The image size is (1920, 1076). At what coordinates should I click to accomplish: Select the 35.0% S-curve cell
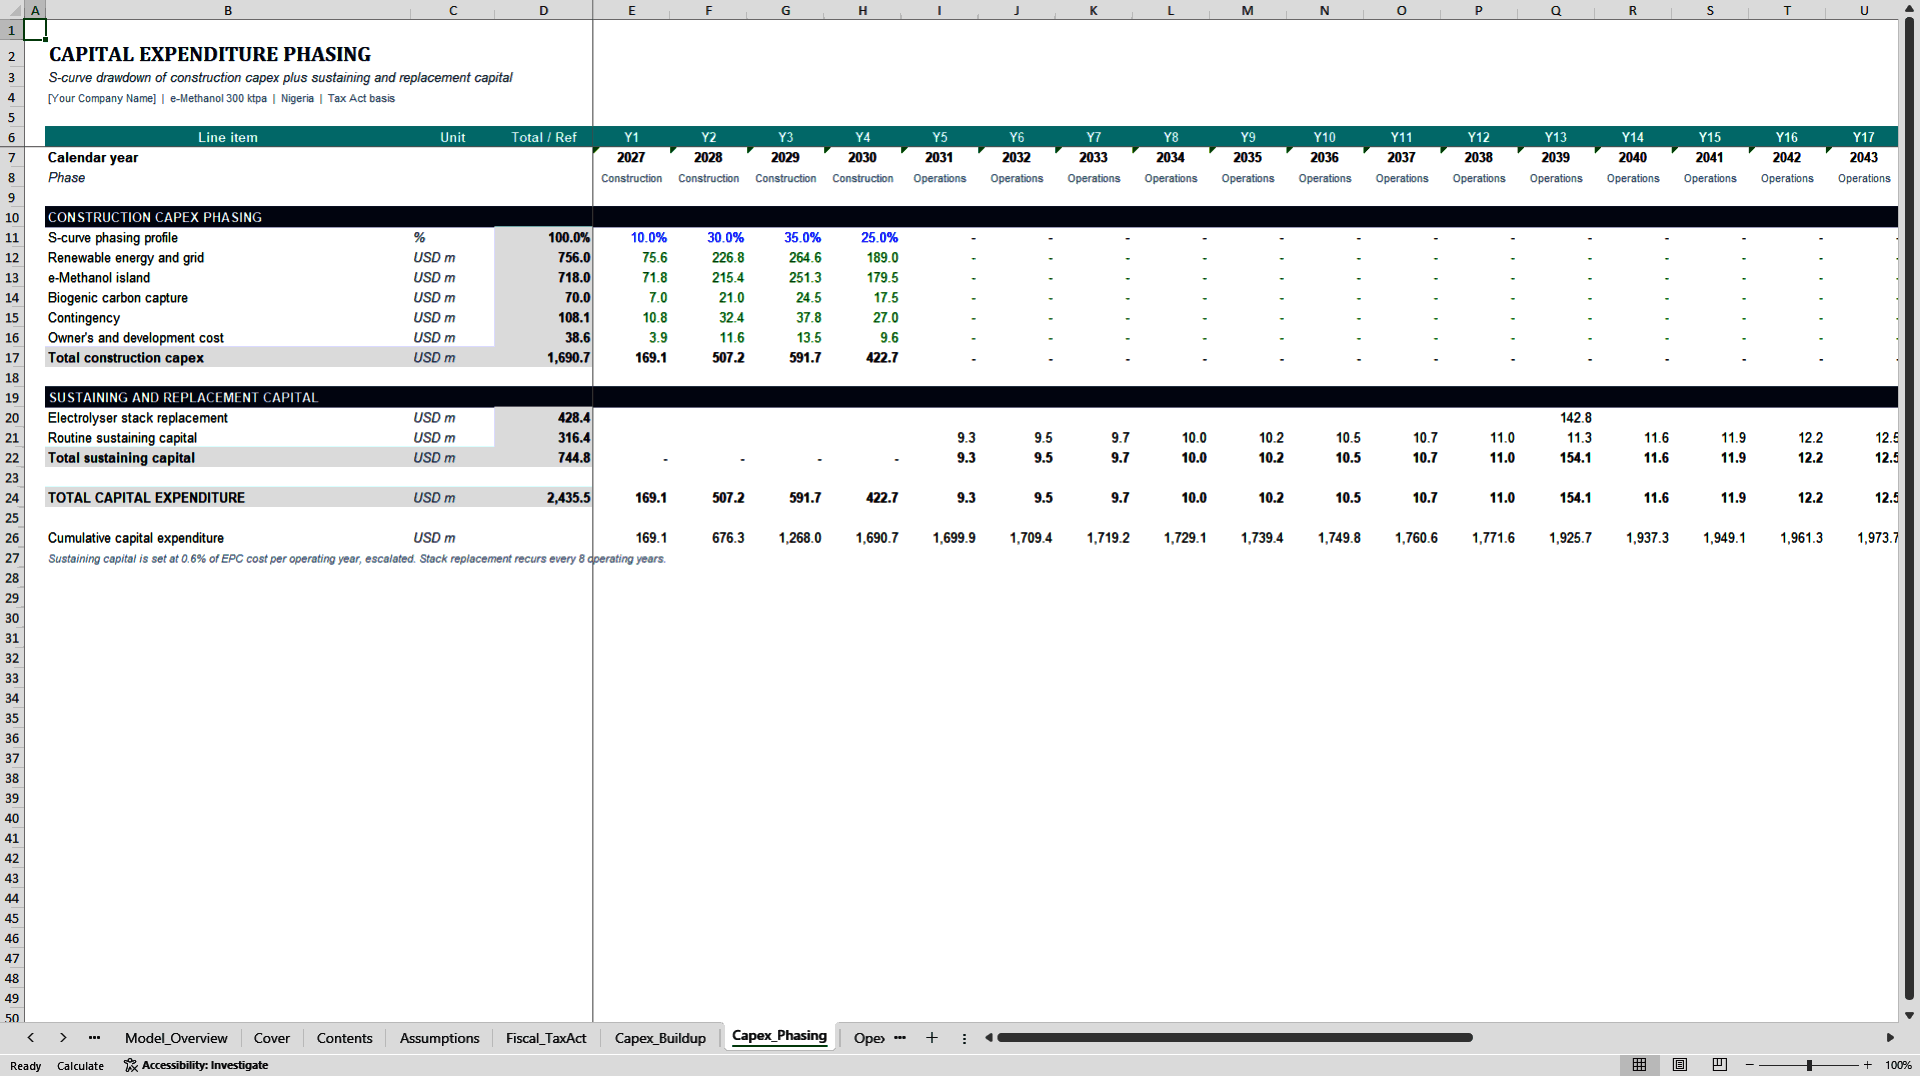[x=785, y=238]
